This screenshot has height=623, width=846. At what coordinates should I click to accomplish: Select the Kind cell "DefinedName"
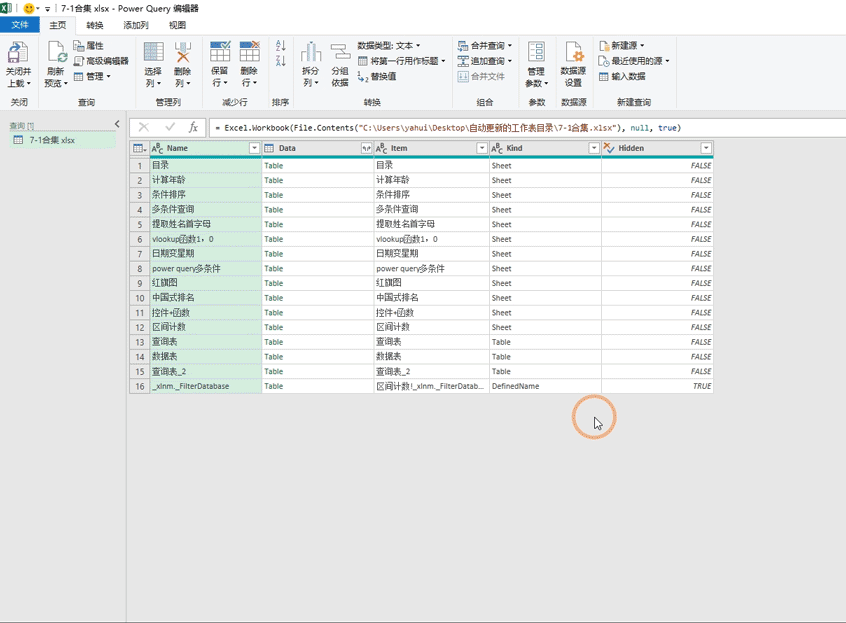pyautogui.click(x=545, y=386)
